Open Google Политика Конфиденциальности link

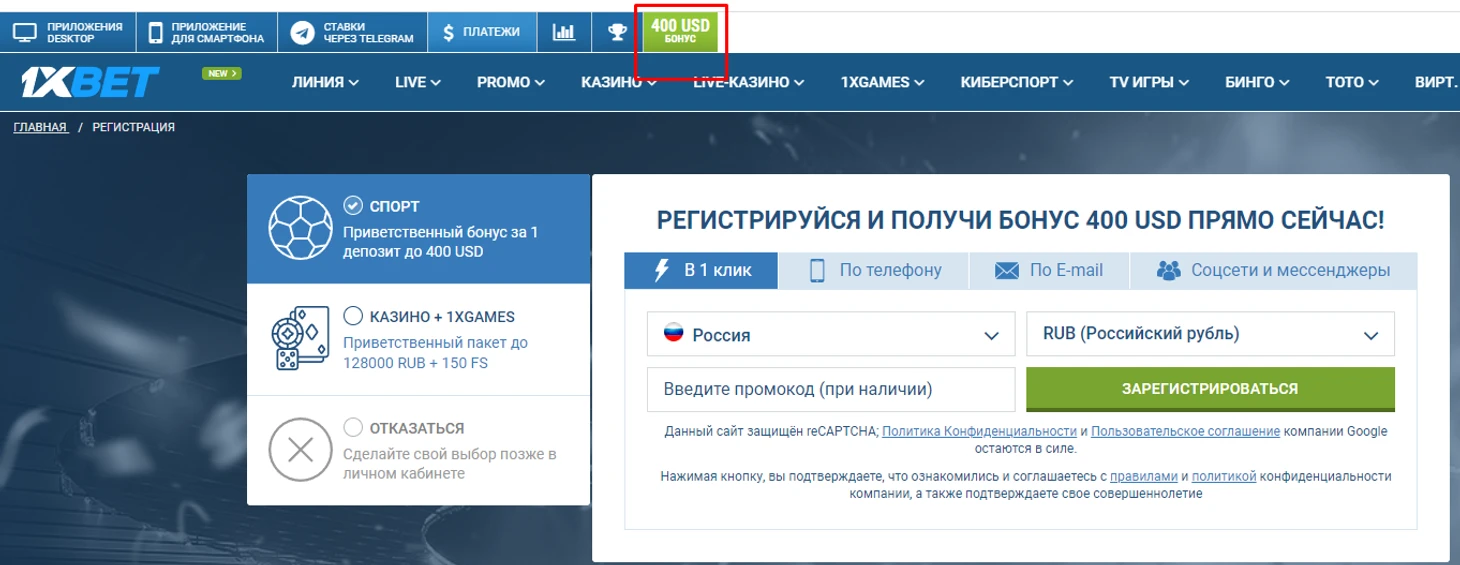pos(979,432)
